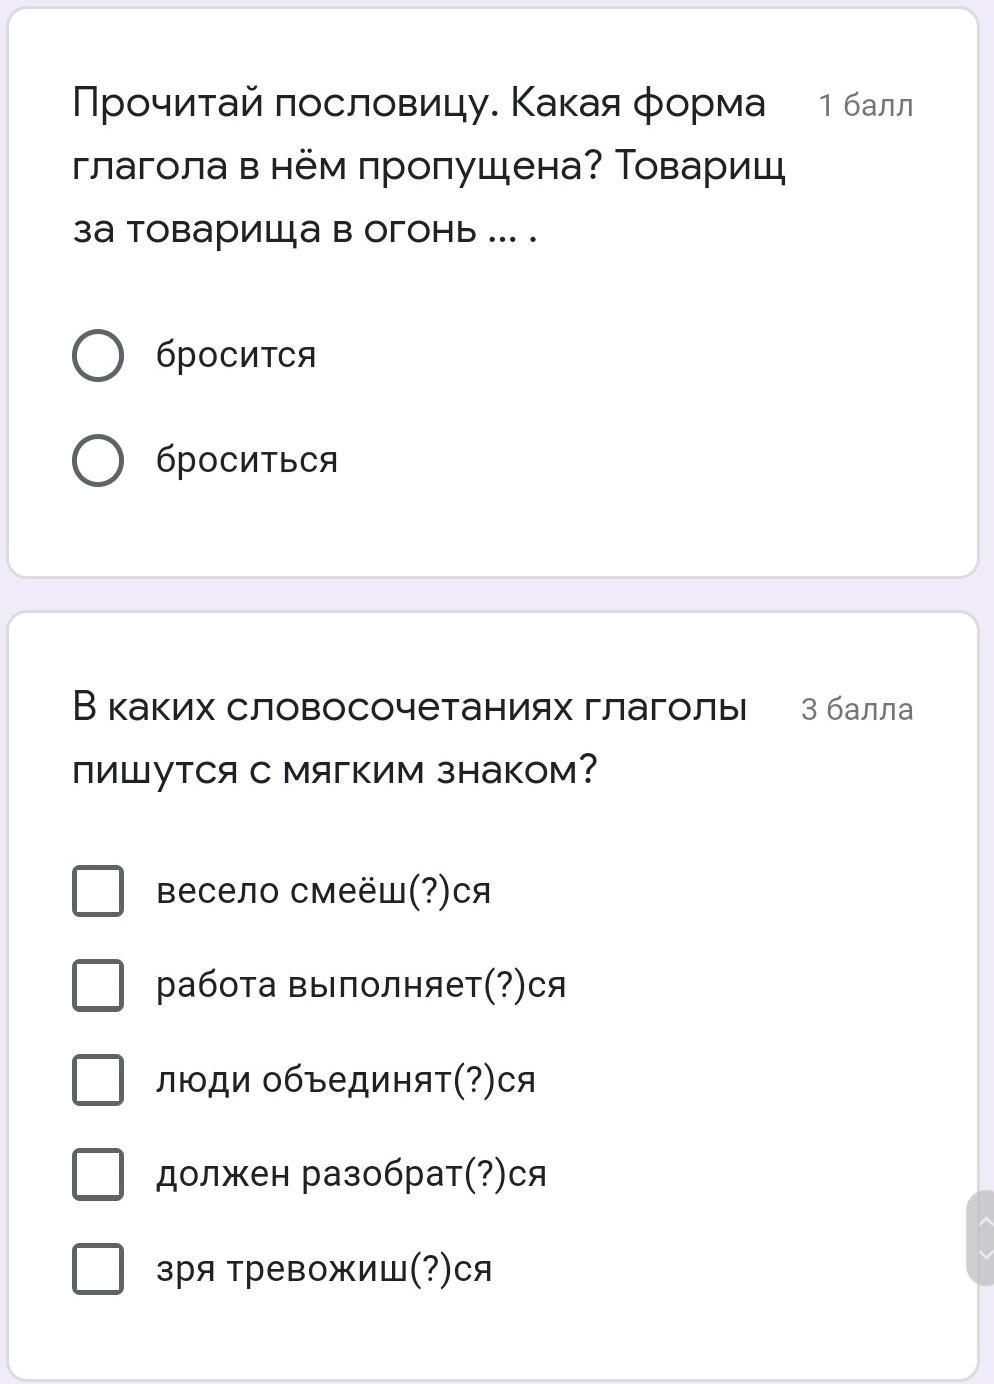Click the "1 балл" points label

[865, 105]
